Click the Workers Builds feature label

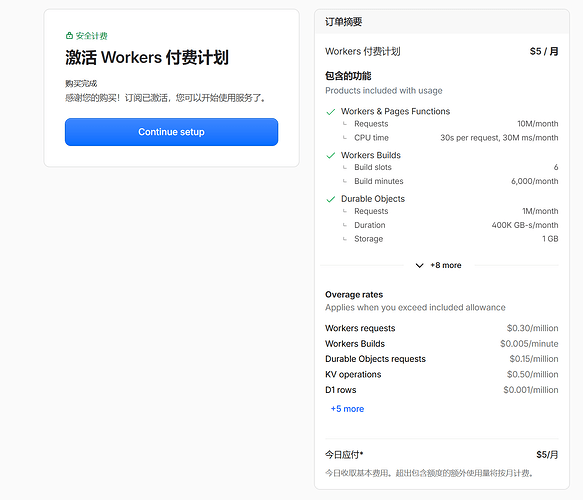371,155
